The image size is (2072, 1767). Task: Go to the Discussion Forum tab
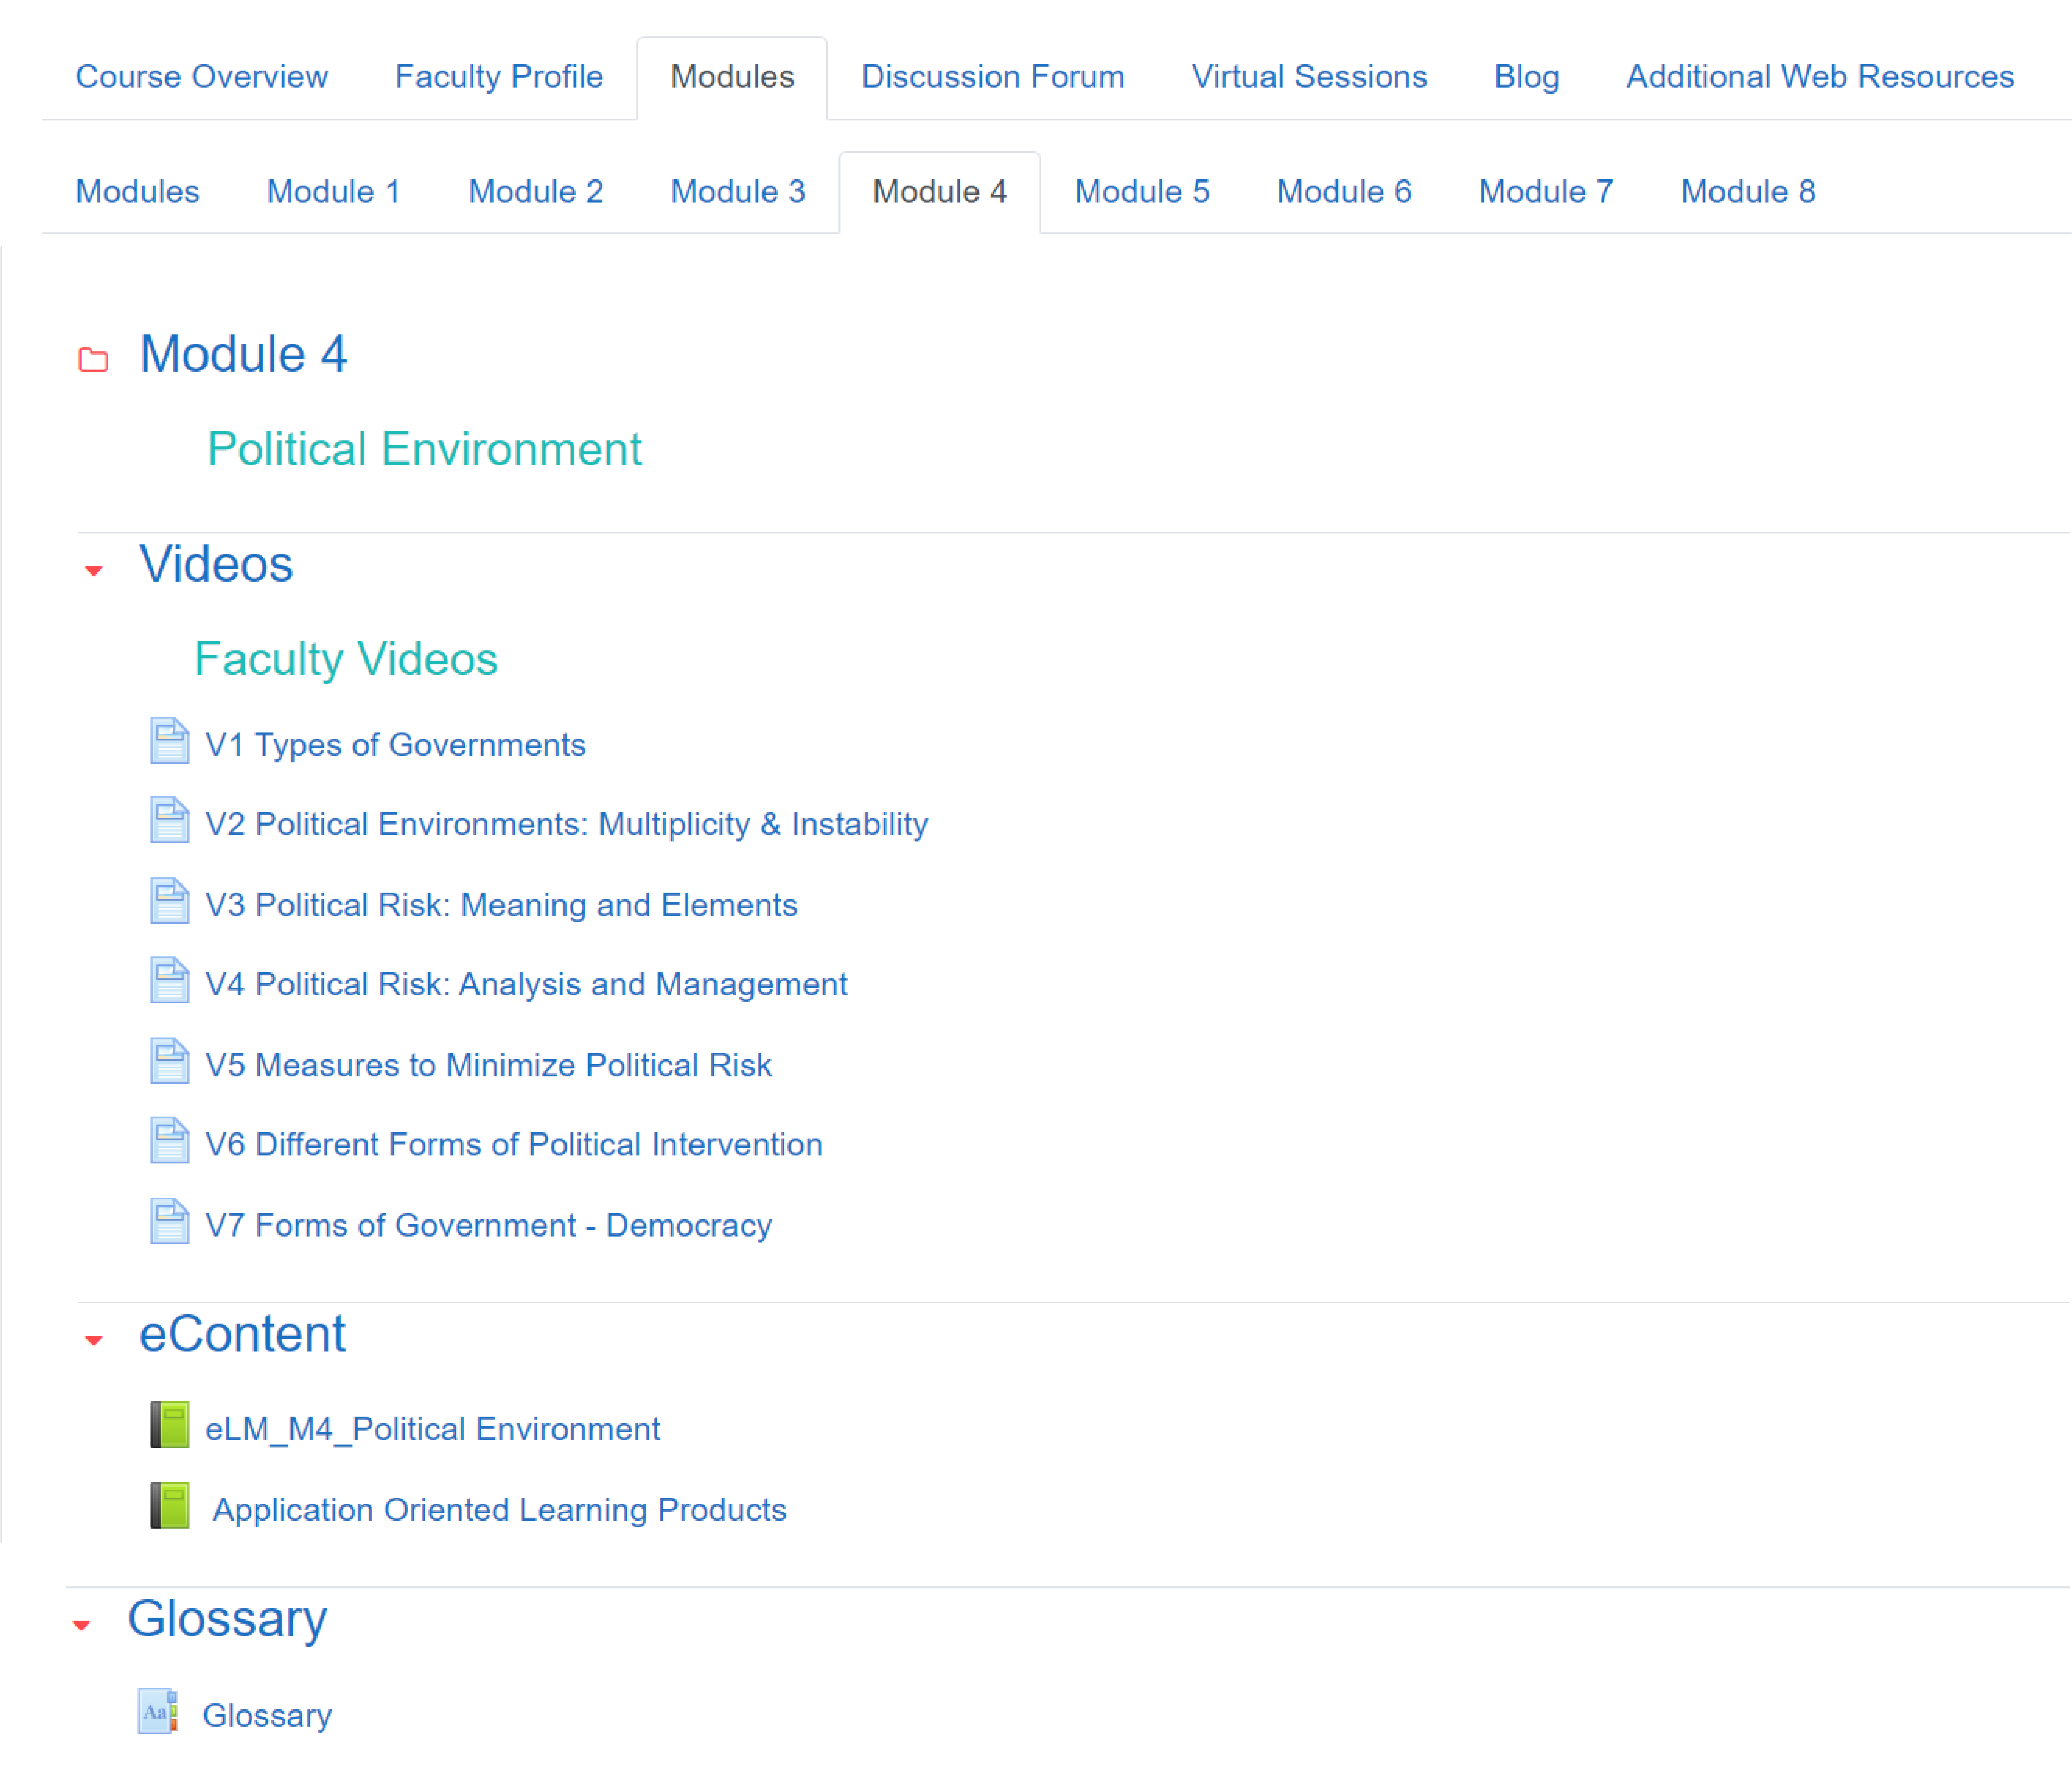point(993,77)
